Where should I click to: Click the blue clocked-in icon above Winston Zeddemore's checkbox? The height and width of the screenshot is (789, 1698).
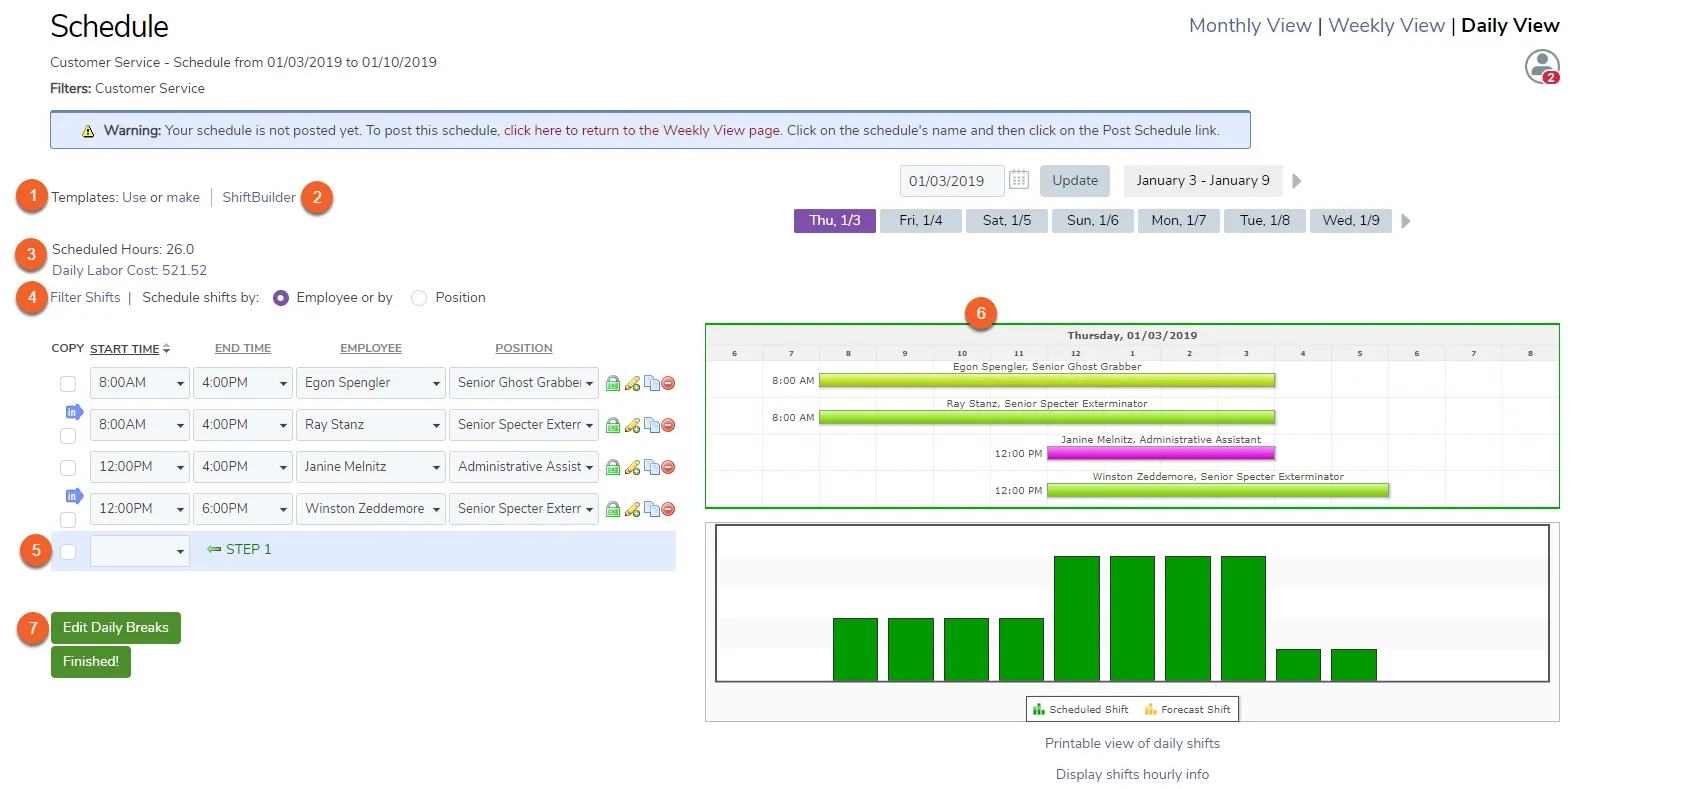click(x=73, y=496)
